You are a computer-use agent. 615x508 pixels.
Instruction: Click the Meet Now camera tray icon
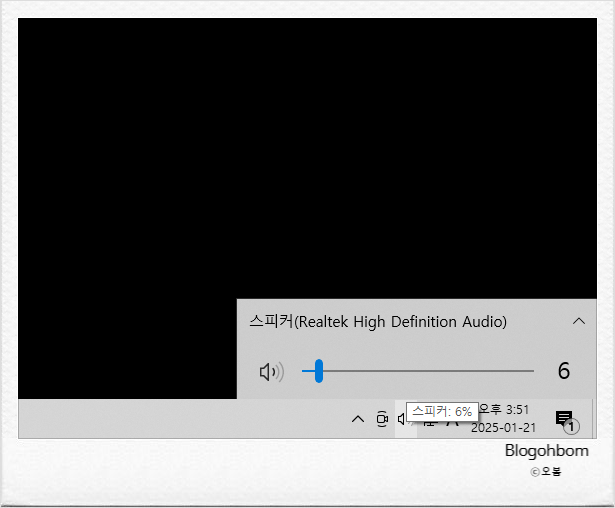(382, 419)
